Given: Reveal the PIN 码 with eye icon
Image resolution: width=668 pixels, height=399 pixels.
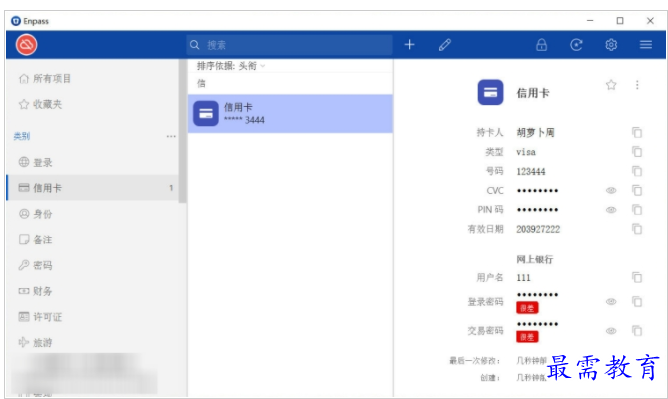Looking at the screenshot, I should coord(611,210).
